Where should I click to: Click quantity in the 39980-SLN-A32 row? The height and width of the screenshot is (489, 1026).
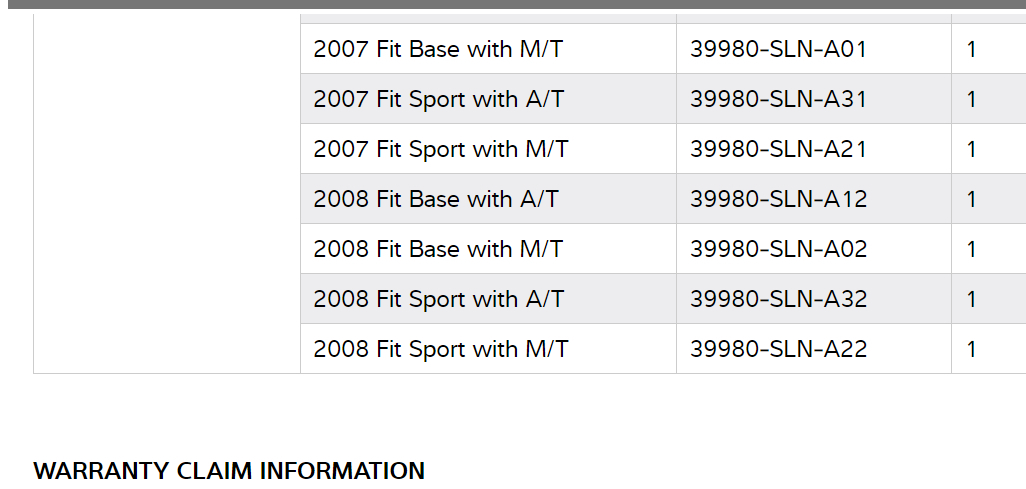(x=972, y=299)
